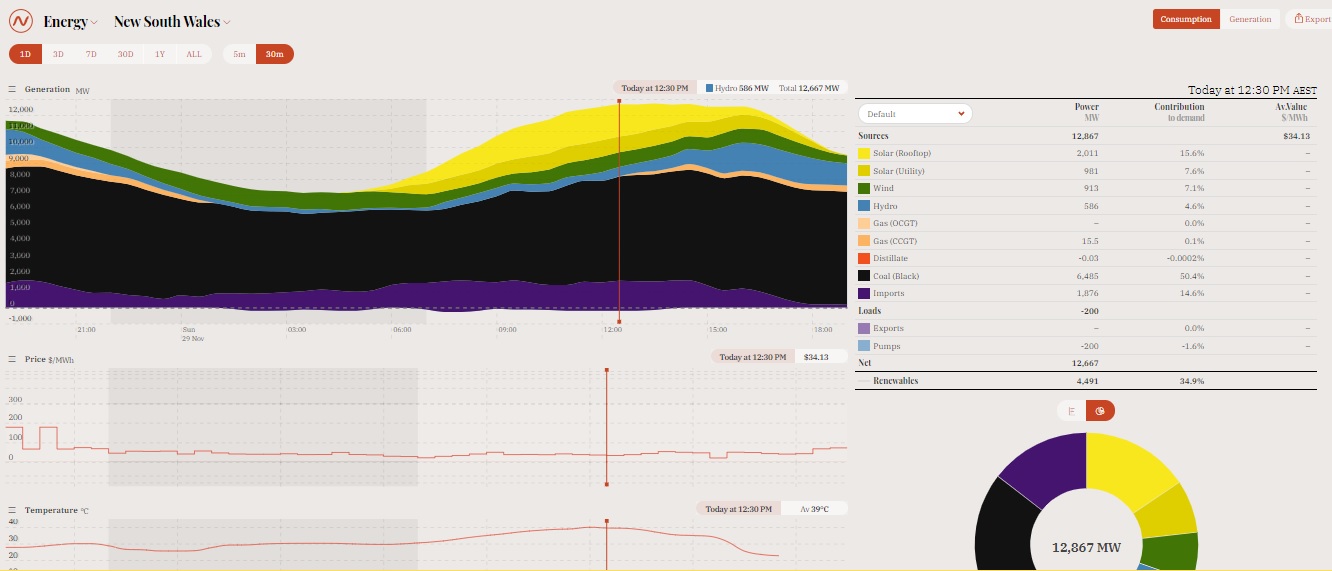Screen dimensions: 1332x571
Task: Select the 1Y time range
Action: coord(160,54)
